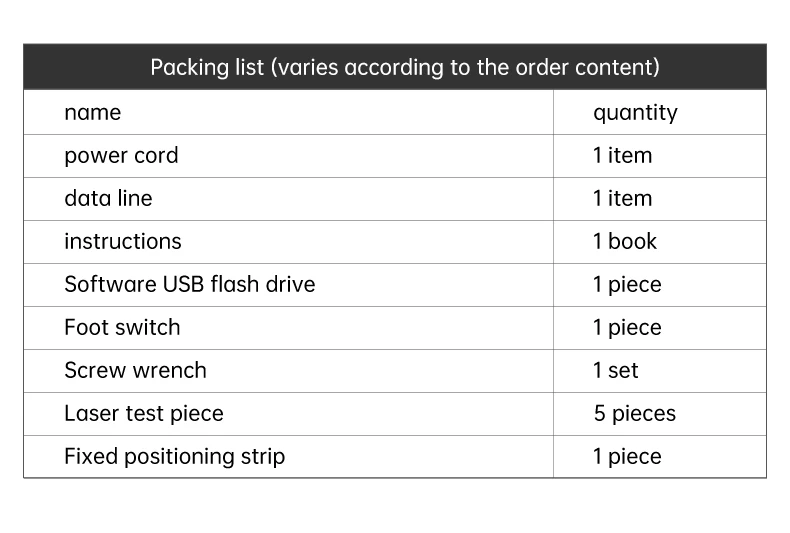
Task: Select 'Fixed positioning strip' cell
Action: pyautogui.click(x=174, y=457)
